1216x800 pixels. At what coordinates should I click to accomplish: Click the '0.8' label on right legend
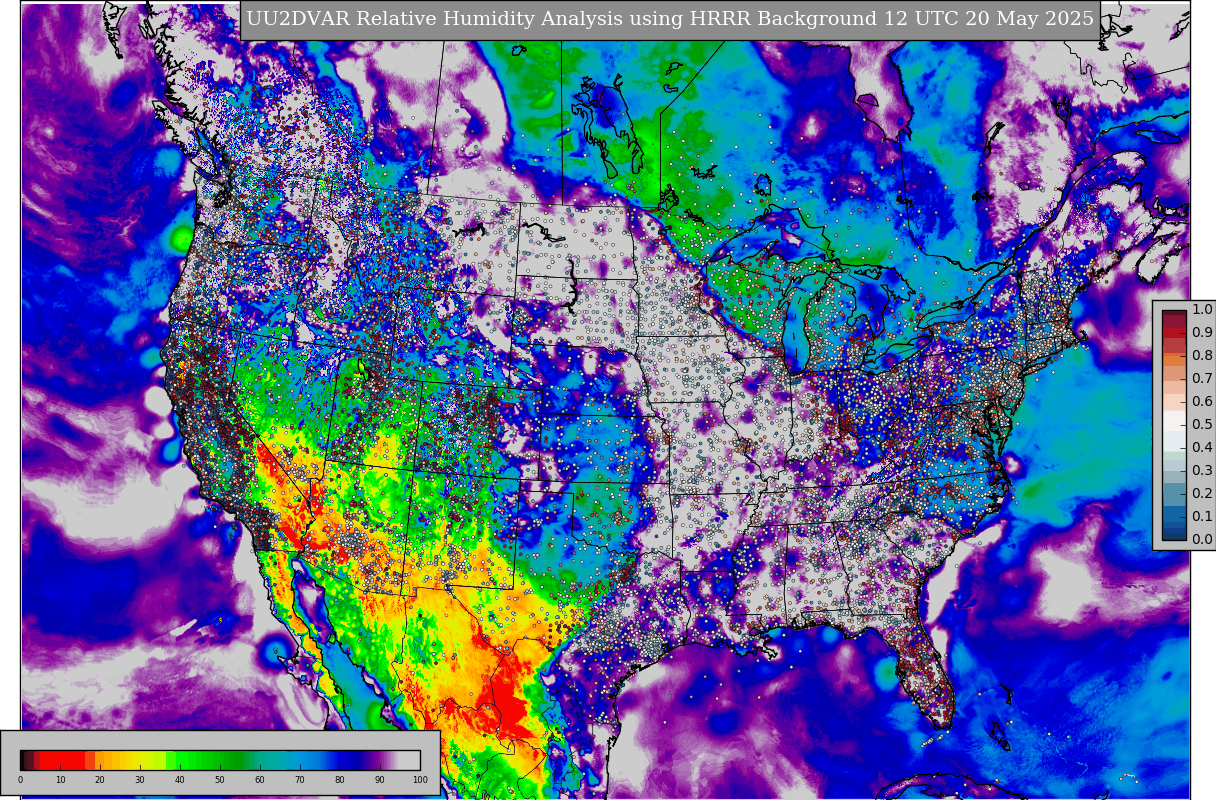[x=1201, y=355]
